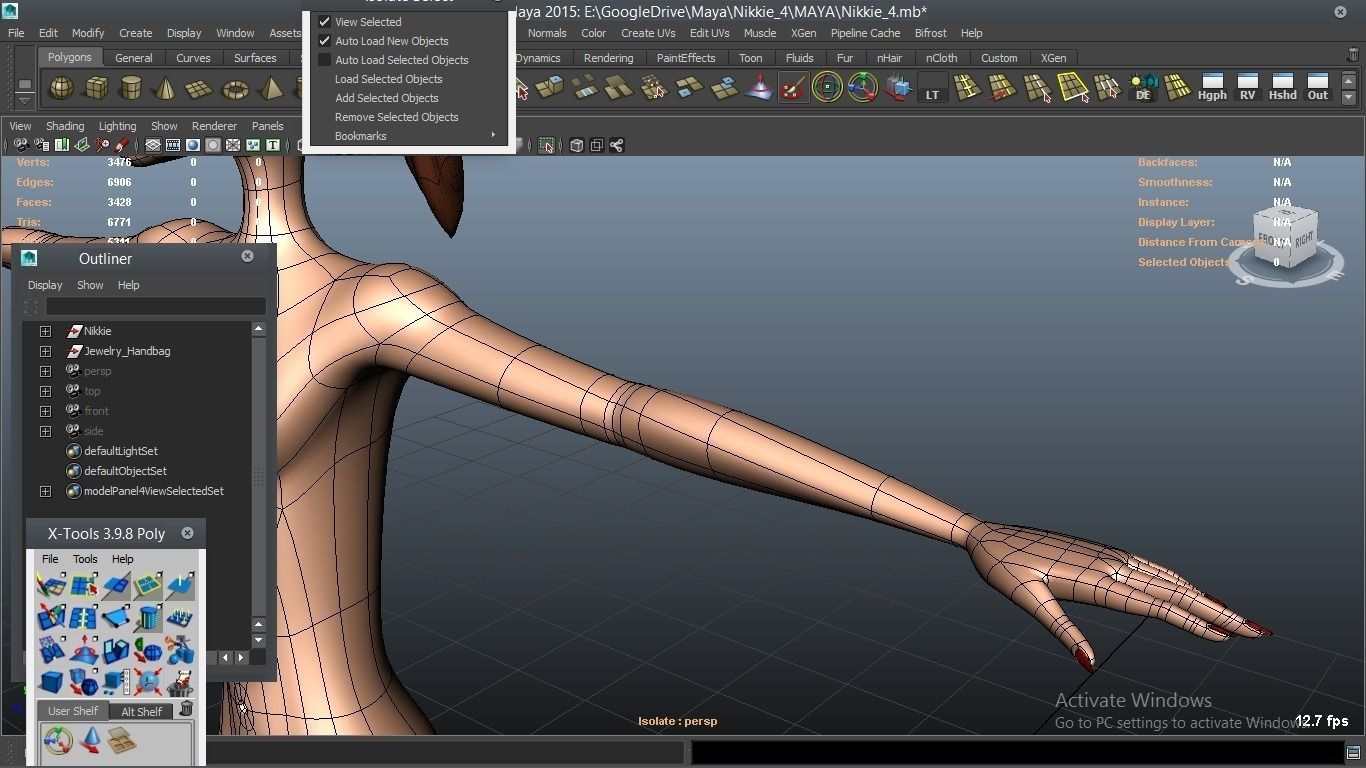This screenshot has height=768, width=1366.
Task: Select the Sculpt Geometry brush shelf icon
Action: click(x=793, y=89)
